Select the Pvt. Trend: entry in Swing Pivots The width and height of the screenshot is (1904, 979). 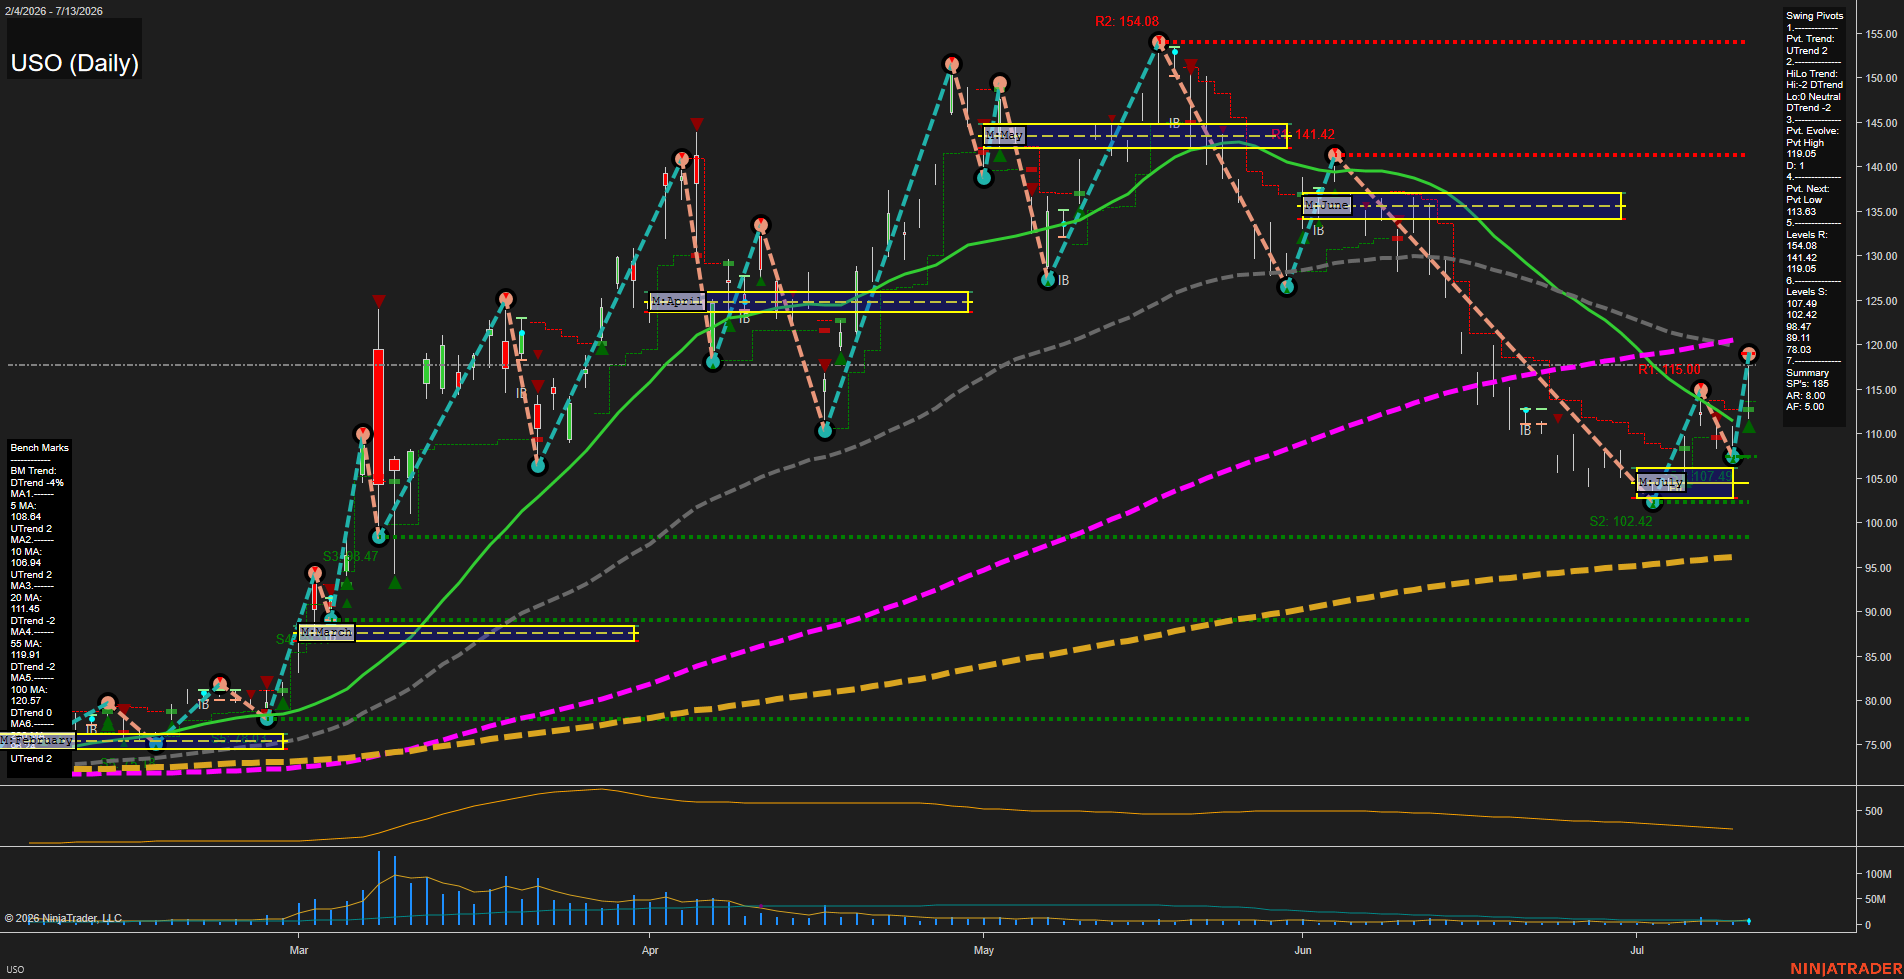click(1810, 39)
